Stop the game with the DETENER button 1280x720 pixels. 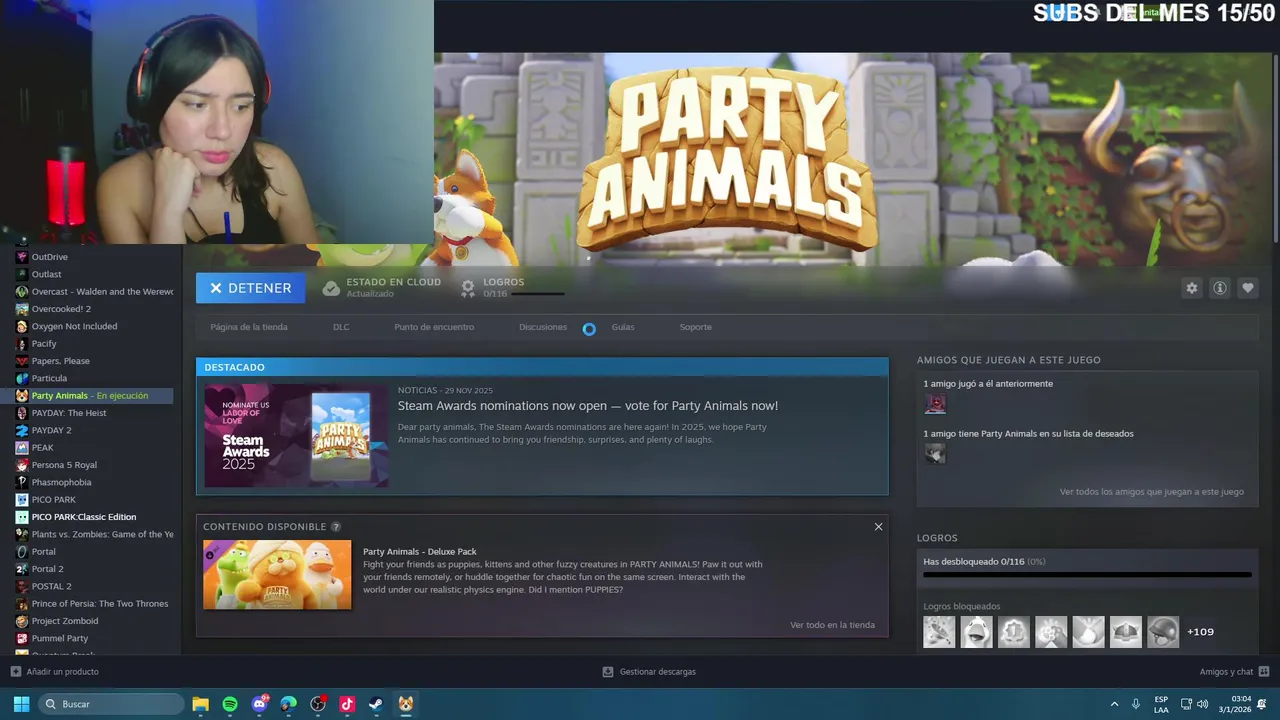pos(250,288)
